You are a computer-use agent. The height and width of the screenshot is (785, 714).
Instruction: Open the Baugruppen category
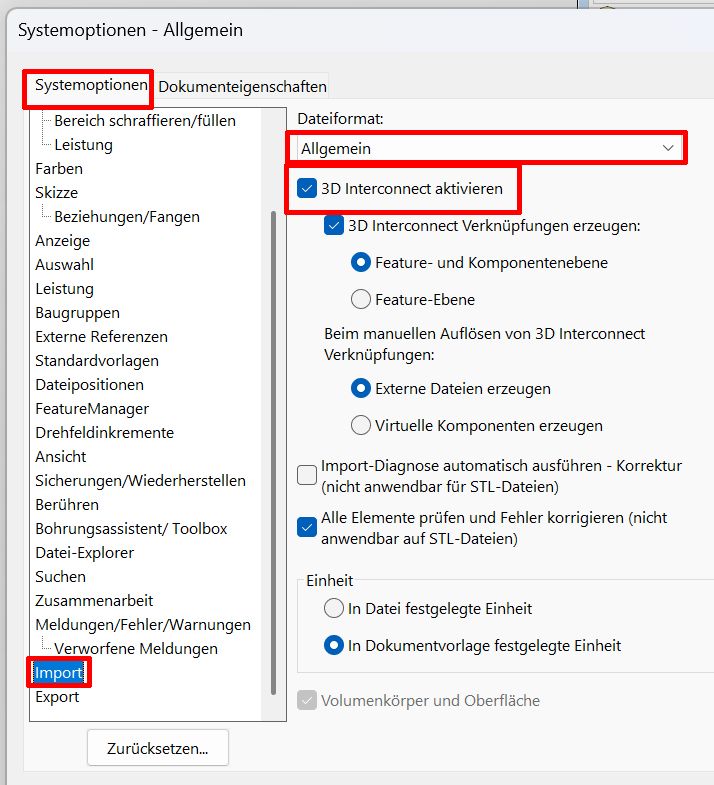pos(78,313)
